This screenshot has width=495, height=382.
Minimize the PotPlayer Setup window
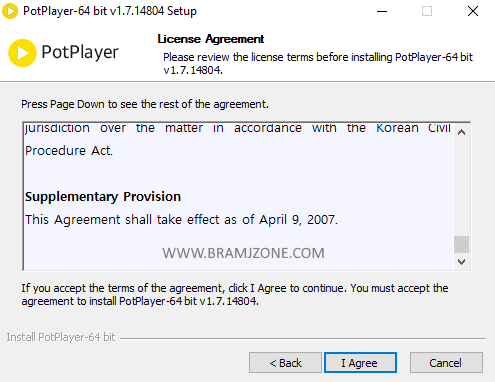[382, 11]
